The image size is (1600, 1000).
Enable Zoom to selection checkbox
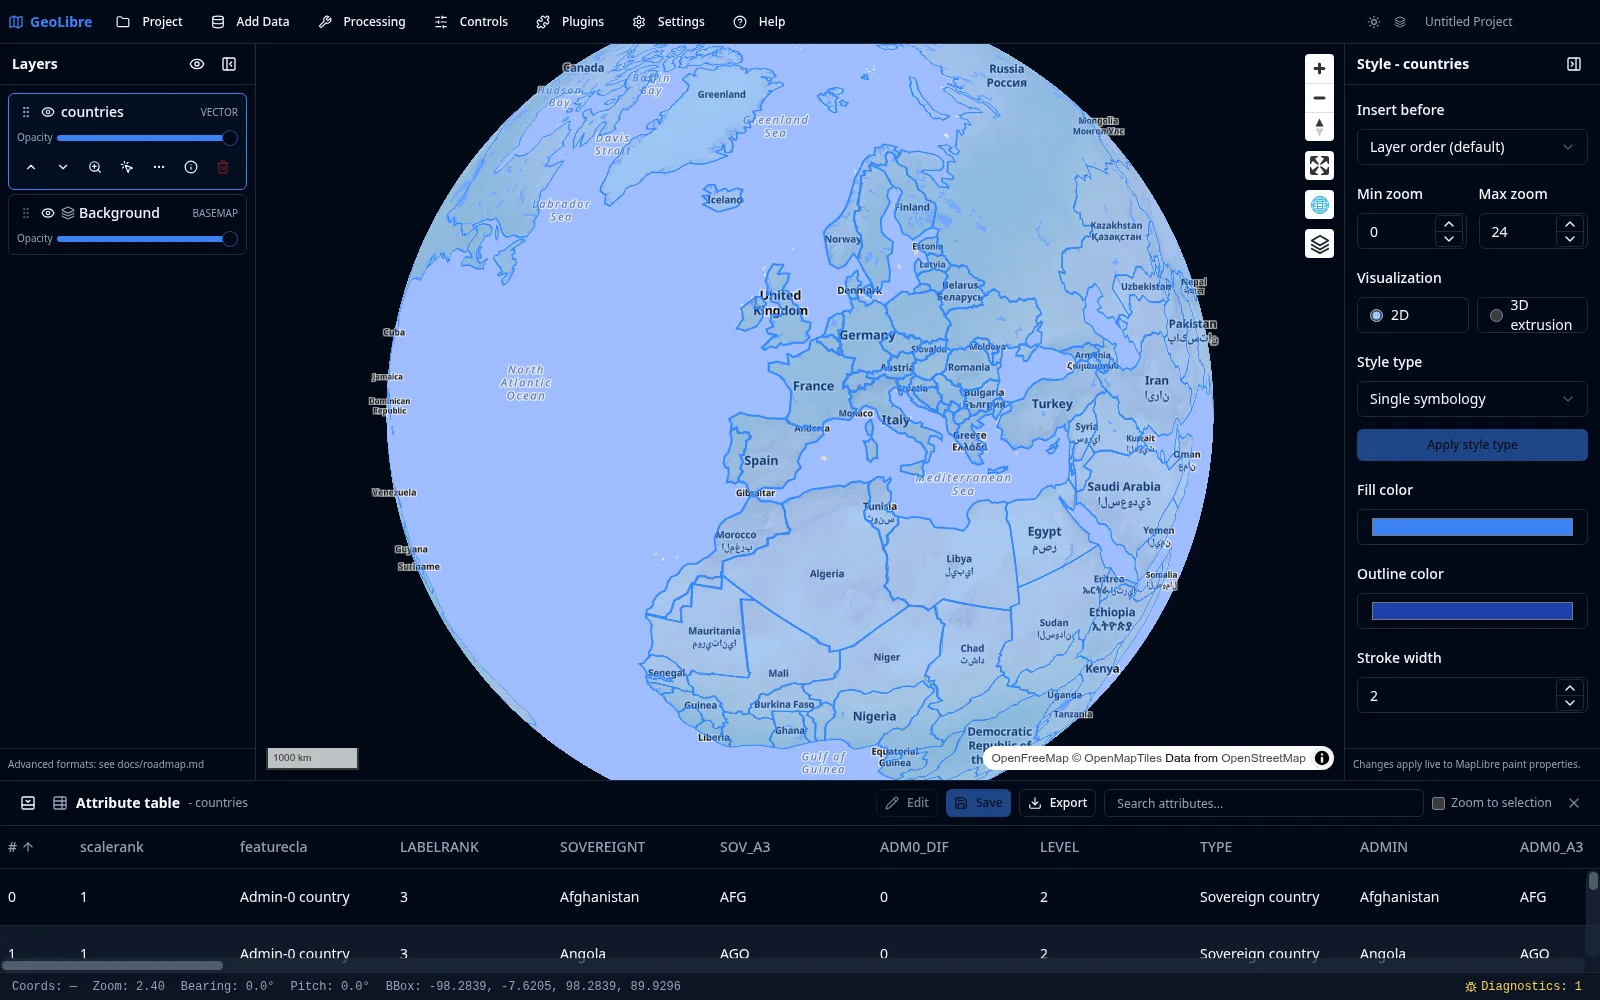[1438, 803]
